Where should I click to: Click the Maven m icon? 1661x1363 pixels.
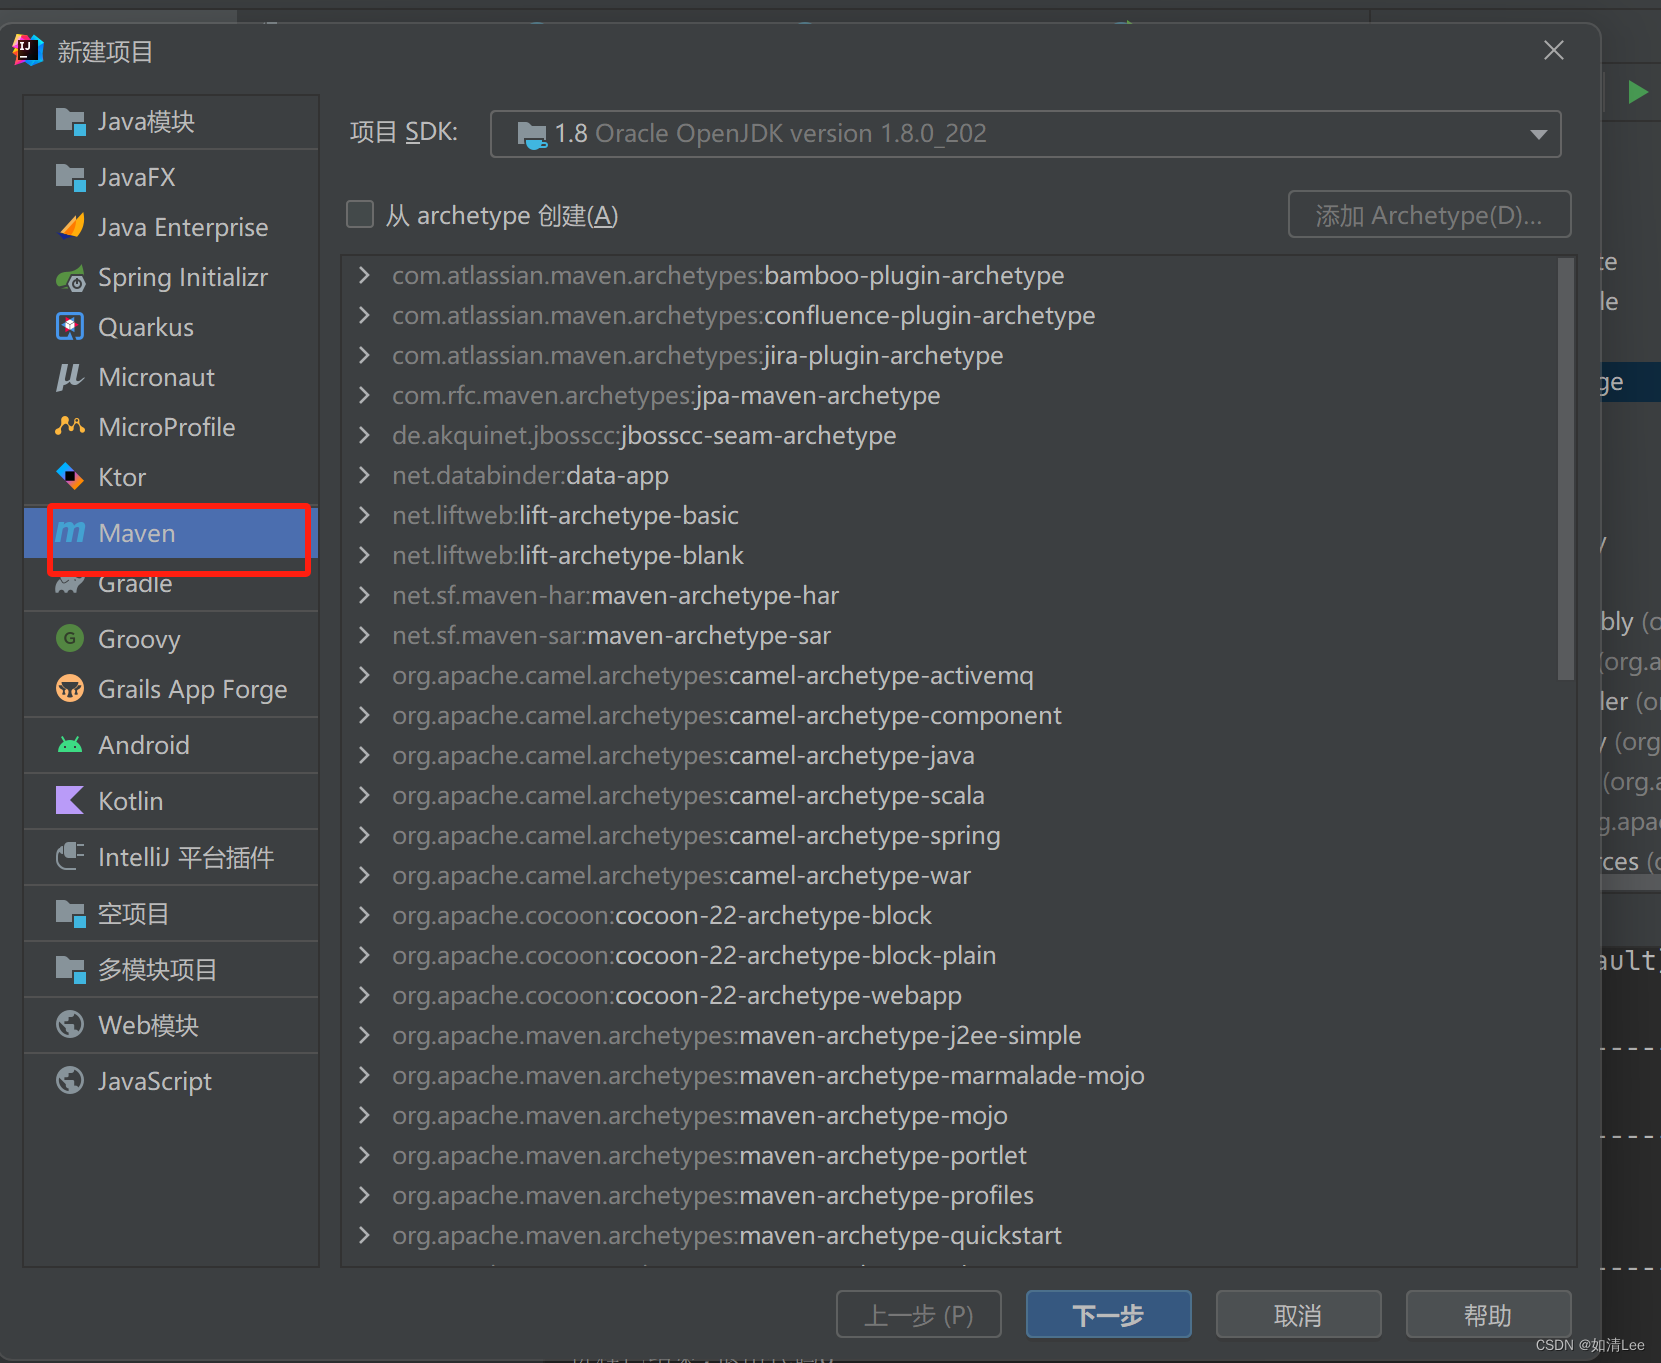tap(70, 532)
